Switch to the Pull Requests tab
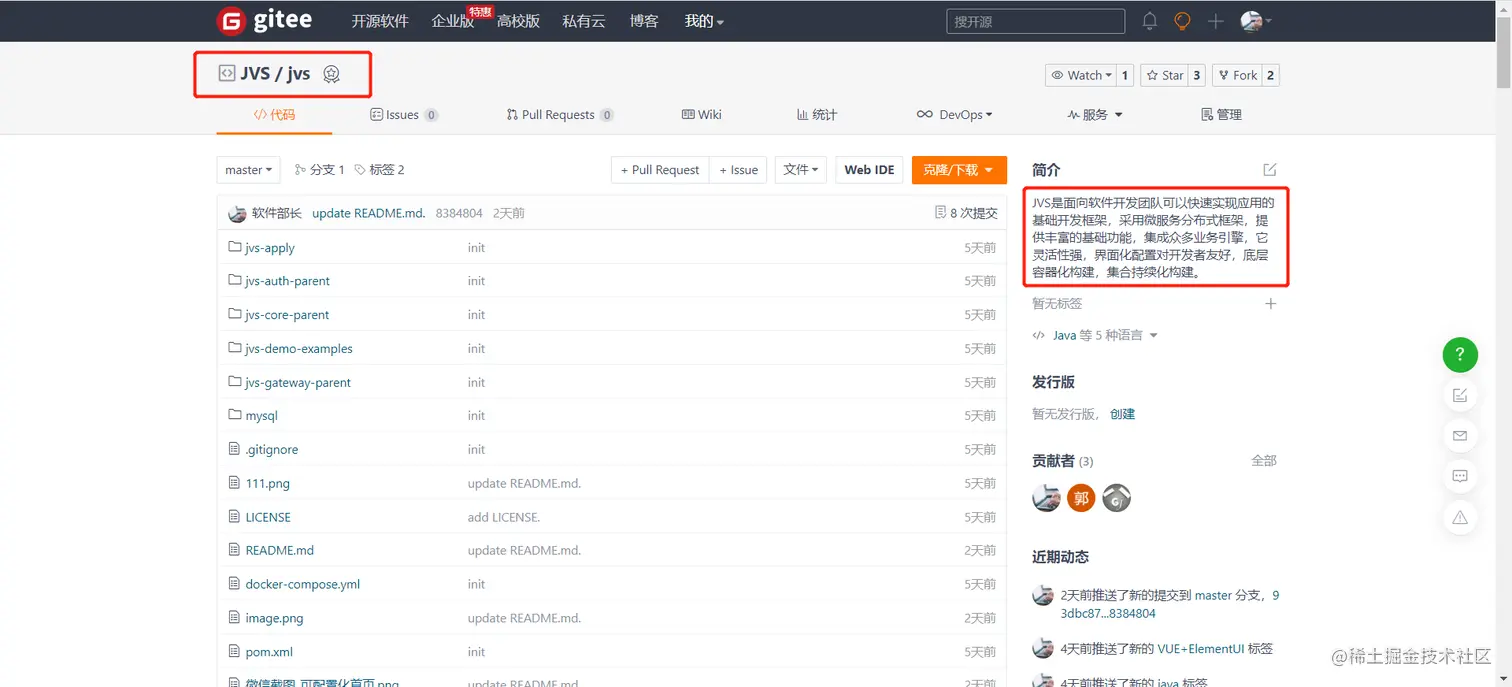This screenshot has height=687, width=1512. [560, 115]
